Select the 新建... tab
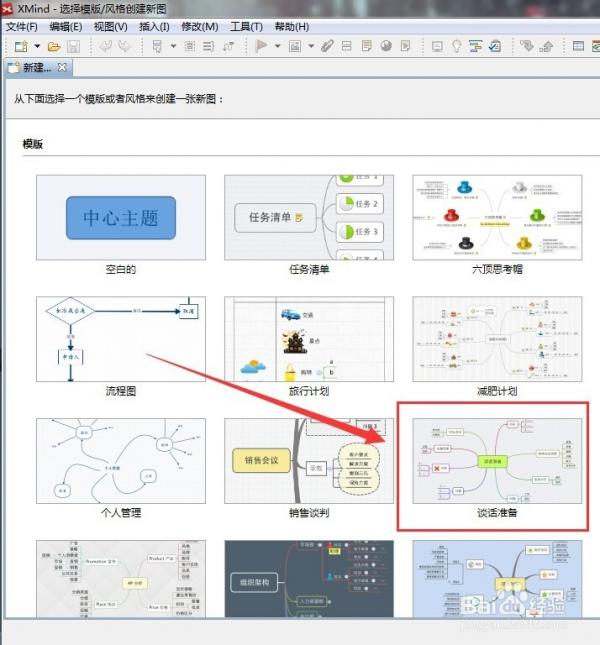Viewport: 600px width, 645px height. click(x=37, y=67)
